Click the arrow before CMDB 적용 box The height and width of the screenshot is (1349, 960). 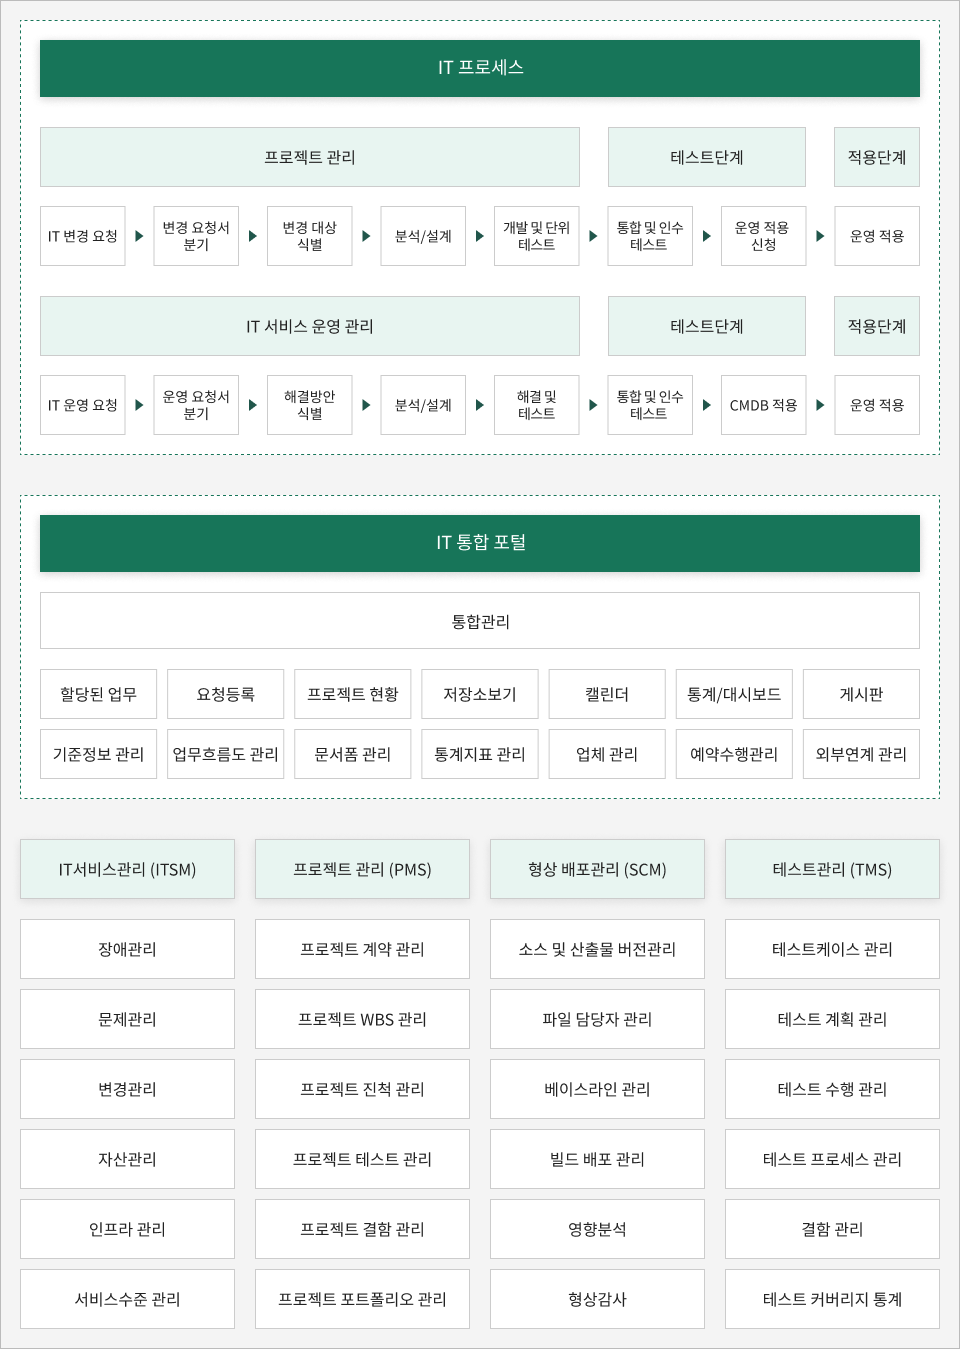tap(707, 405)
